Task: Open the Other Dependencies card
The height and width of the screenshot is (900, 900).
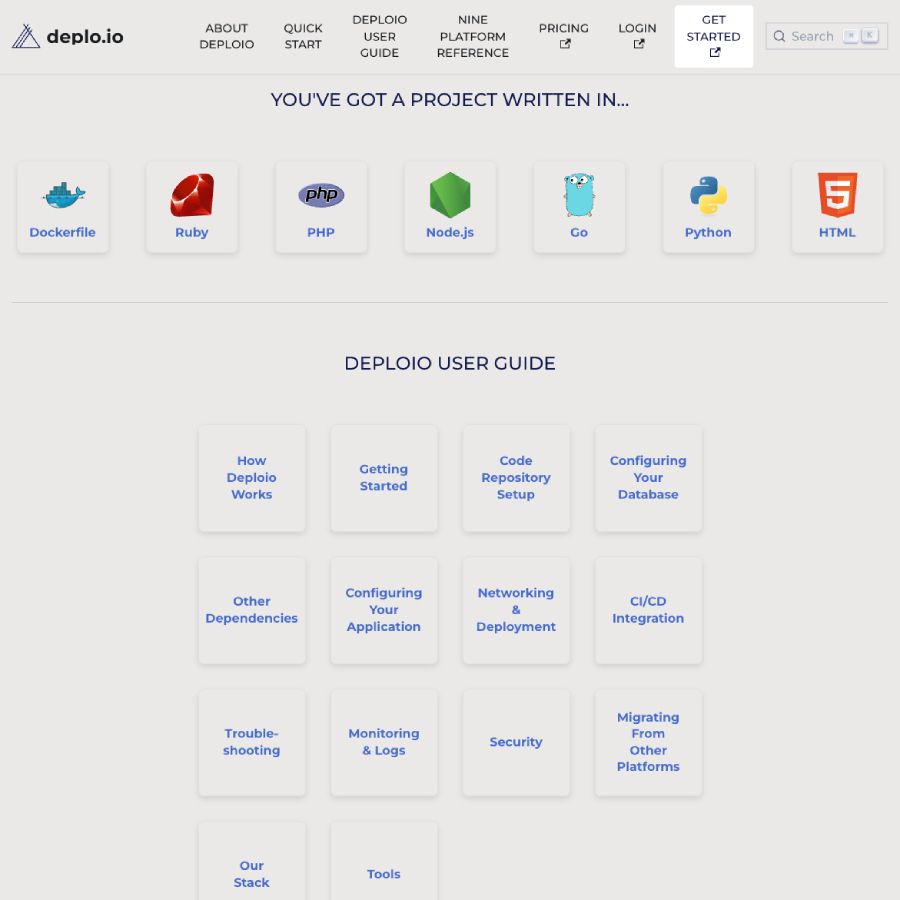Action: (252, 610)
